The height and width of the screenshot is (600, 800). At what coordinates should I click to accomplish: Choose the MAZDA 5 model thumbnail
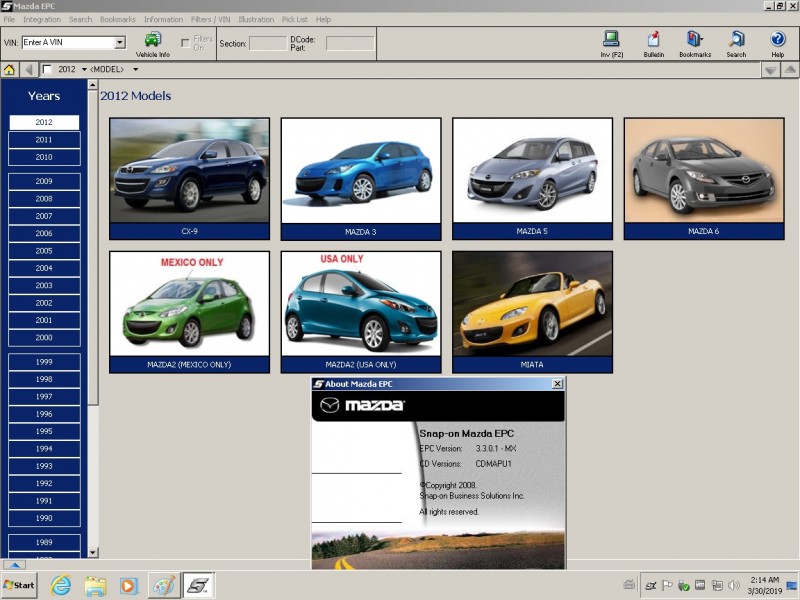click(532, 179)
